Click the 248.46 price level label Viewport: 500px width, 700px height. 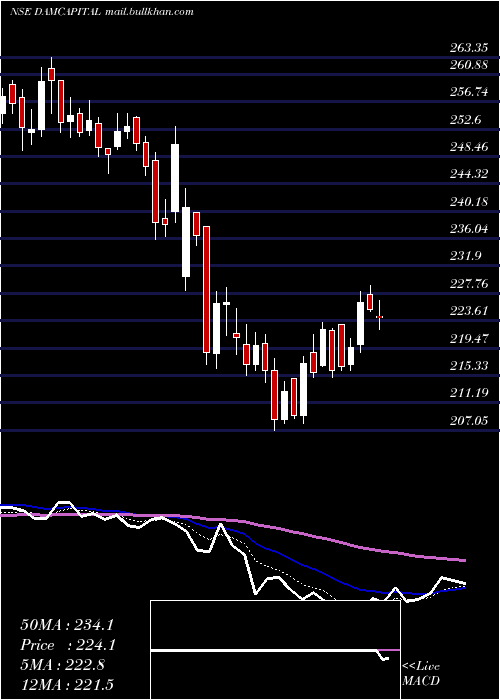click(x=468, y=147)
